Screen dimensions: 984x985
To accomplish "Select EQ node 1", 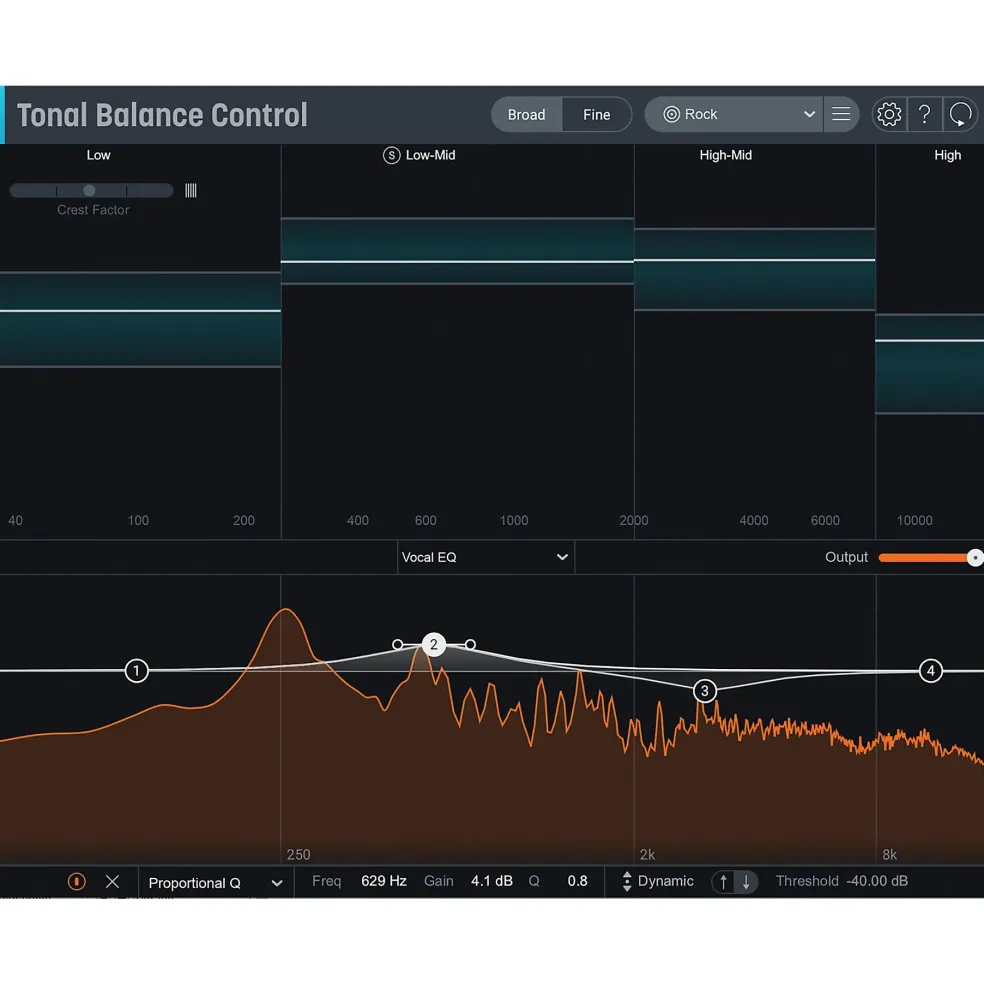I will click(136, 670).
